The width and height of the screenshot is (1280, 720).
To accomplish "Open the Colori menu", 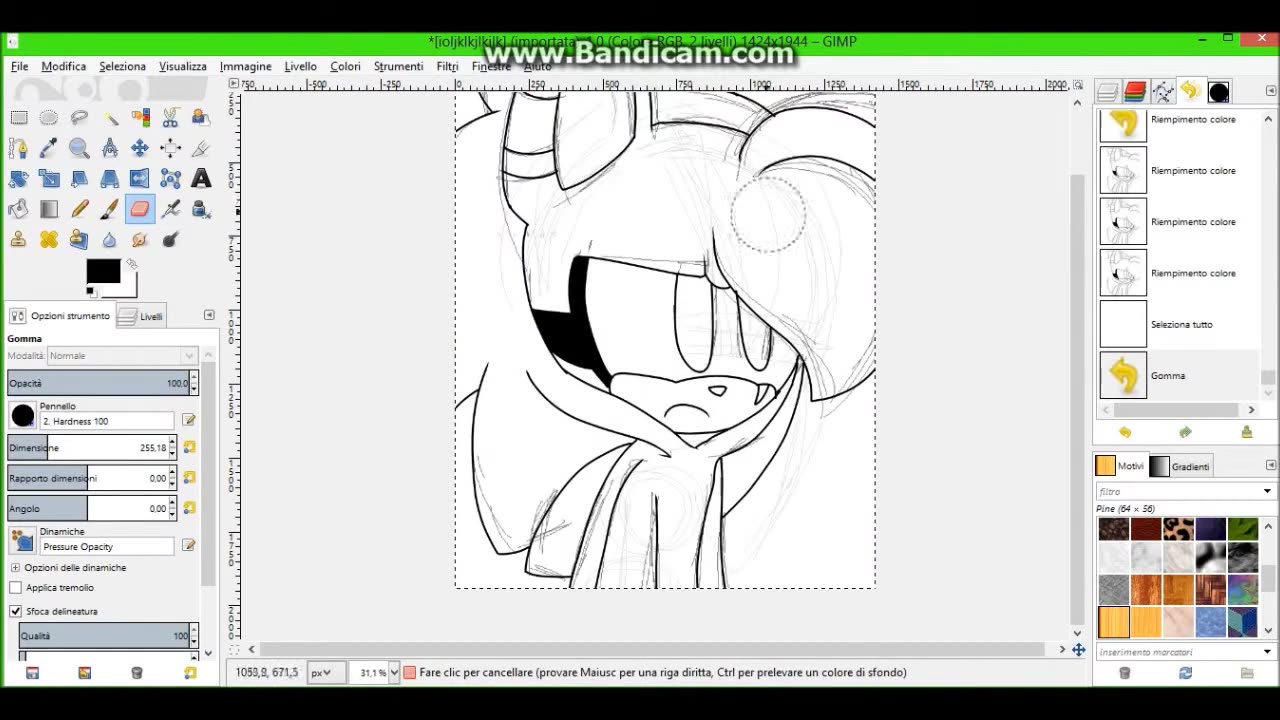I will coord(345,66).
